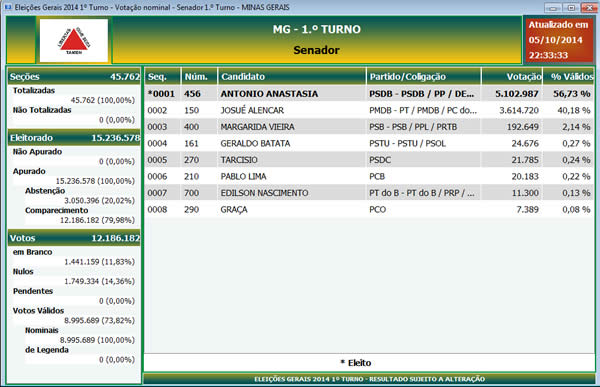The image size is (600, 387).
Task: Sort by the Votação column header
Action: coord(512,77)
